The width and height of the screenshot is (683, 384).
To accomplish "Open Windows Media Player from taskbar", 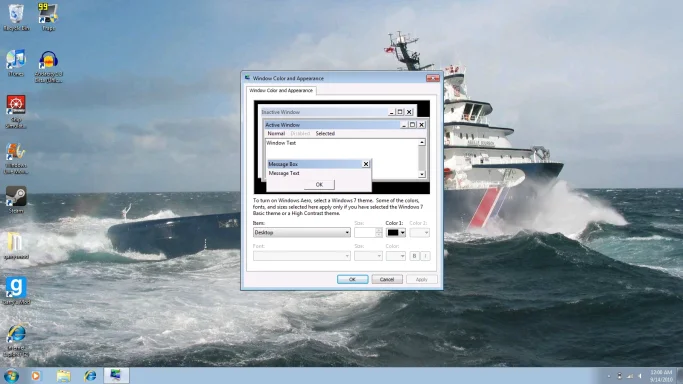I will coord(36,375).
